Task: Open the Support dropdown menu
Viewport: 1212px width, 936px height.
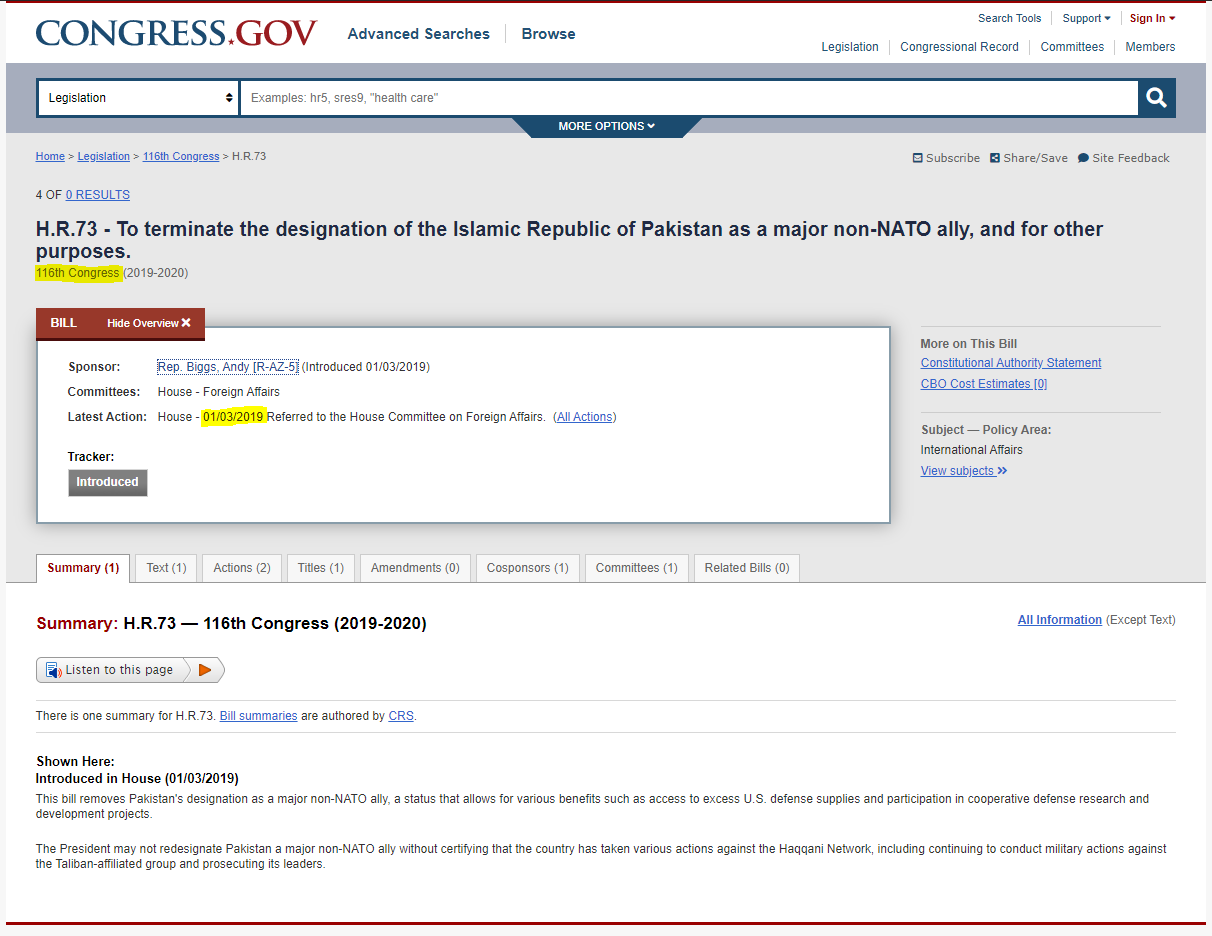Action: pos(1086,18)
